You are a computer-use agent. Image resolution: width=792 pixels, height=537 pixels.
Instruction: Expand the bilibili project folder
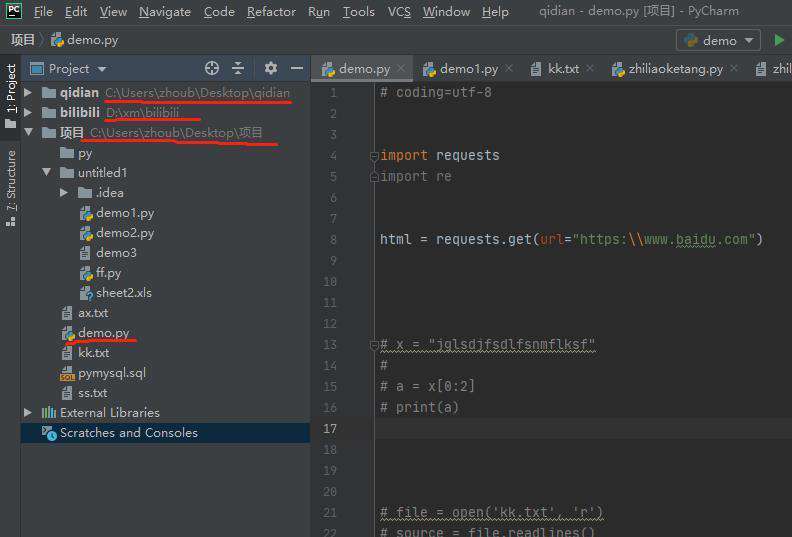(28, 112)
